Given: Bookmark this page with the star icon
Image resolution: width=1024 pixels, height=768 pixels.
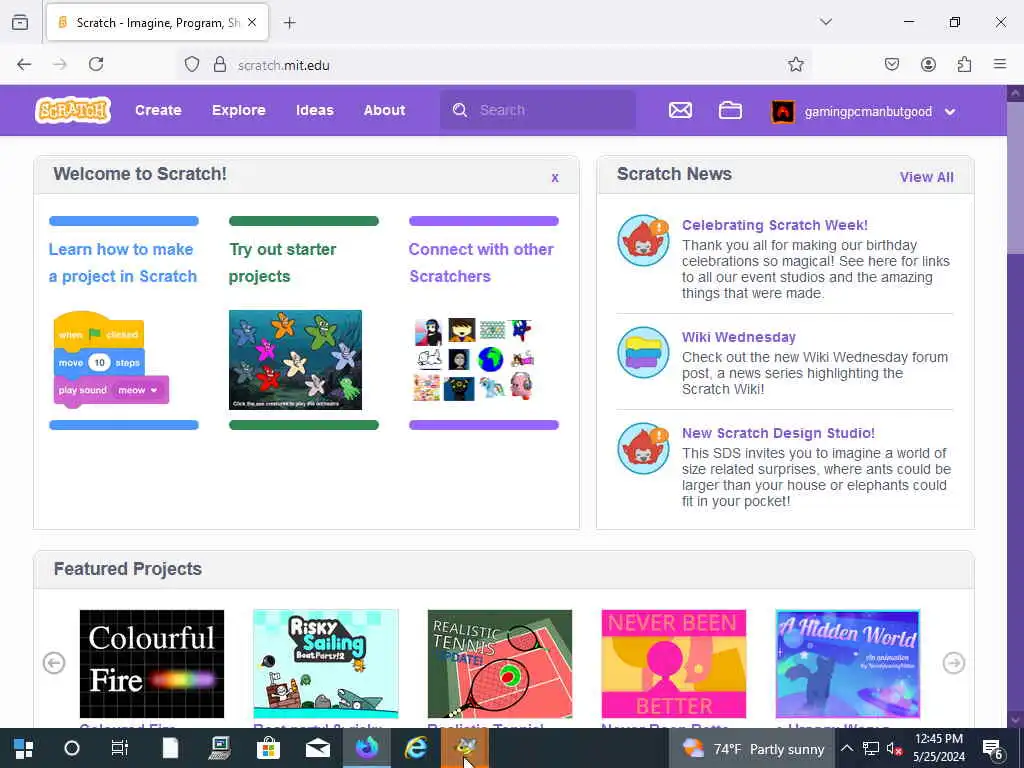Looking at the screenshot, I should (x=795, y=64).
